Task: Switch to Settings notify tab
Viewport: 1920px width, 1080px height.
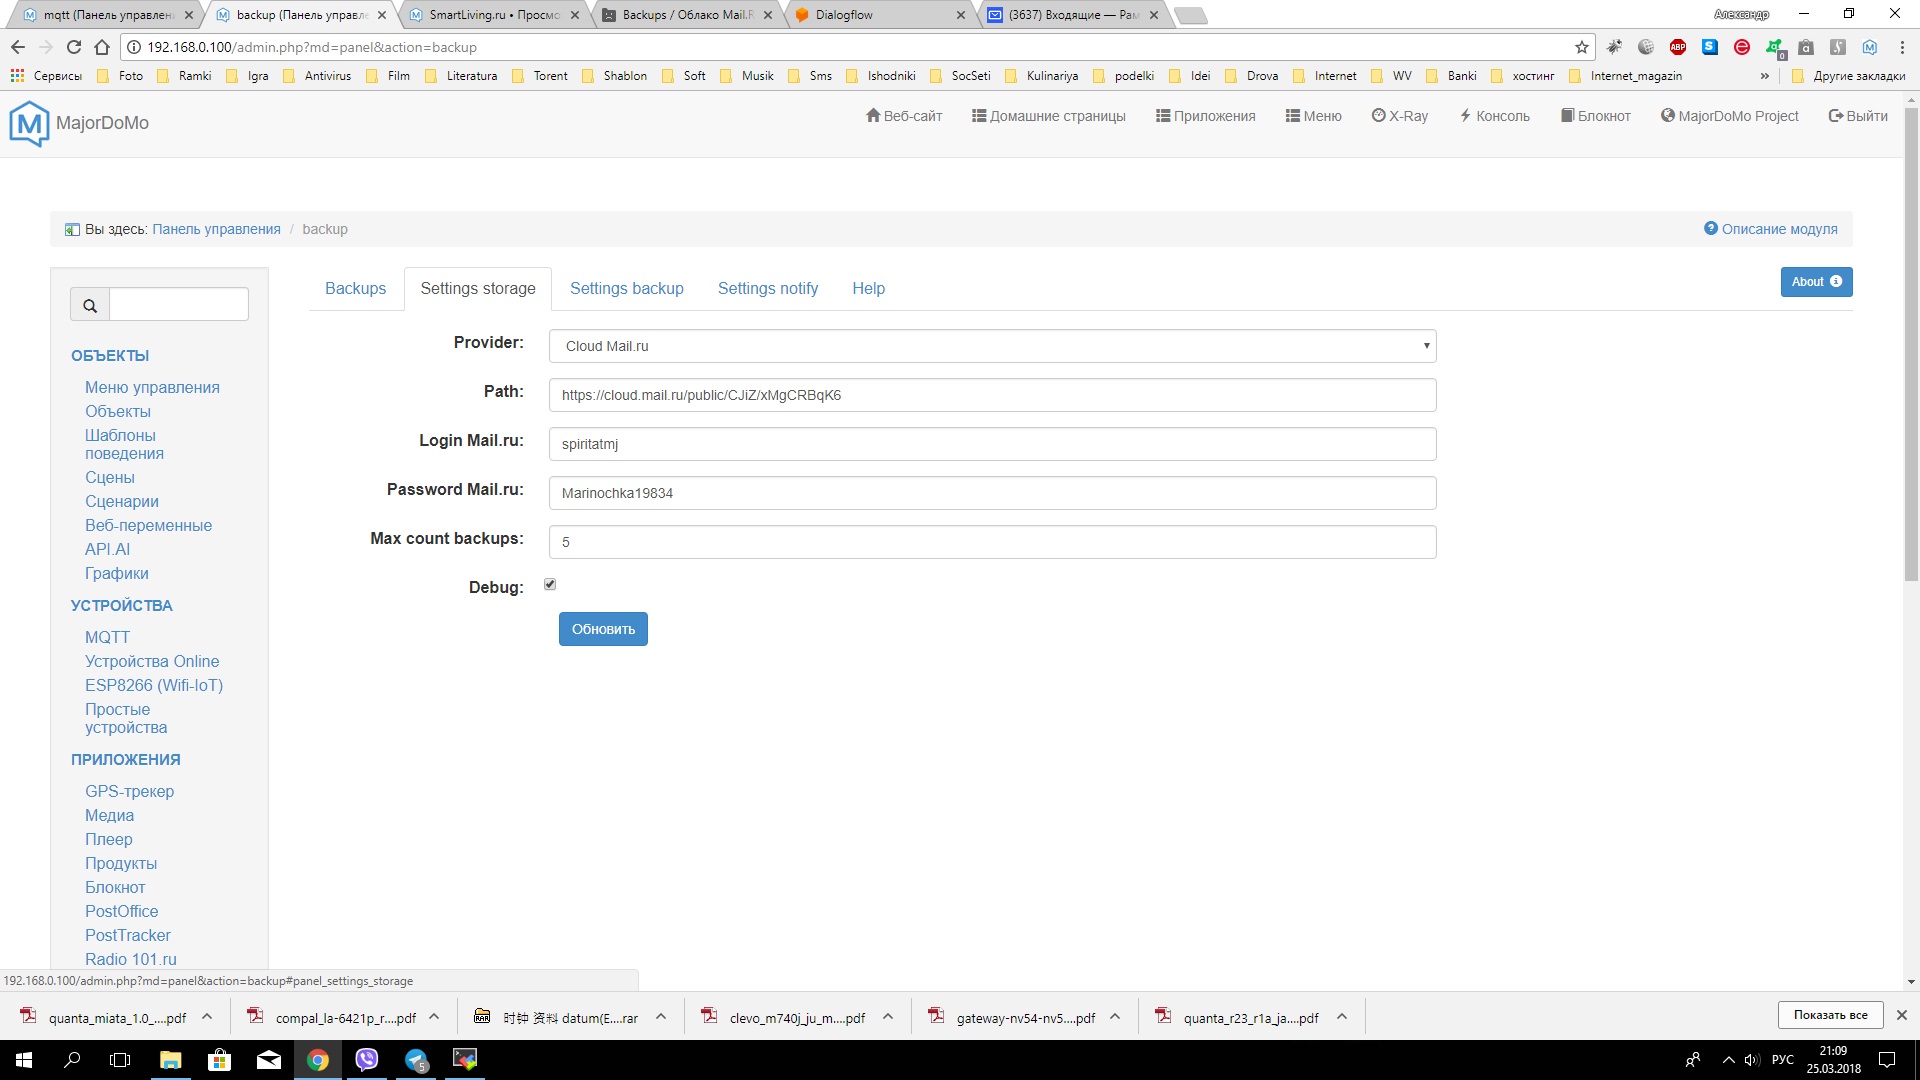Action: pyautogui.click(x=767, y=287)
